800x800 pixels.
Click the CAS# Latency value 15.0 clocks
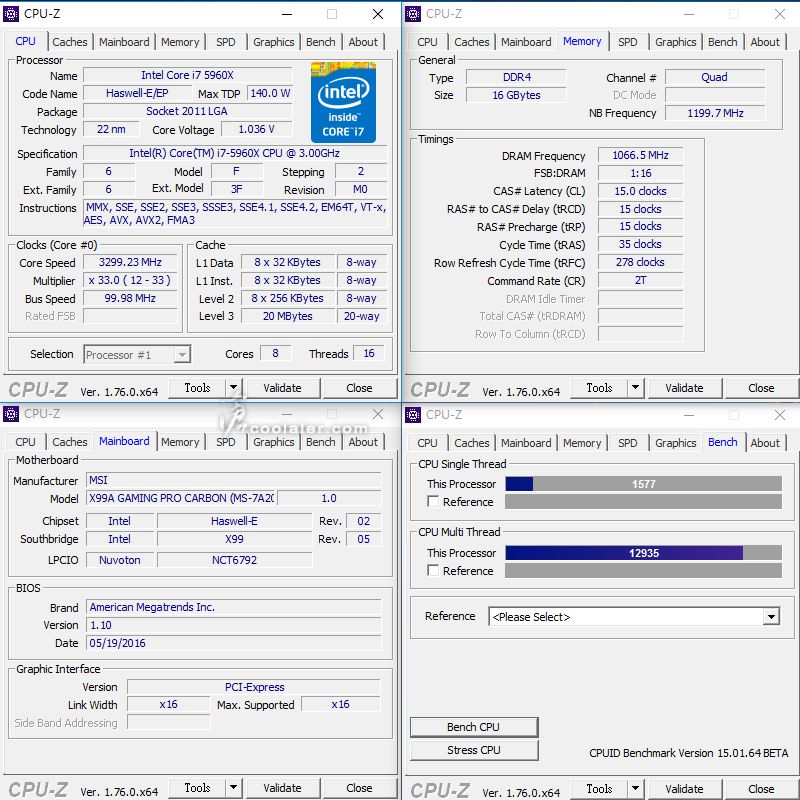click(640, 191)
